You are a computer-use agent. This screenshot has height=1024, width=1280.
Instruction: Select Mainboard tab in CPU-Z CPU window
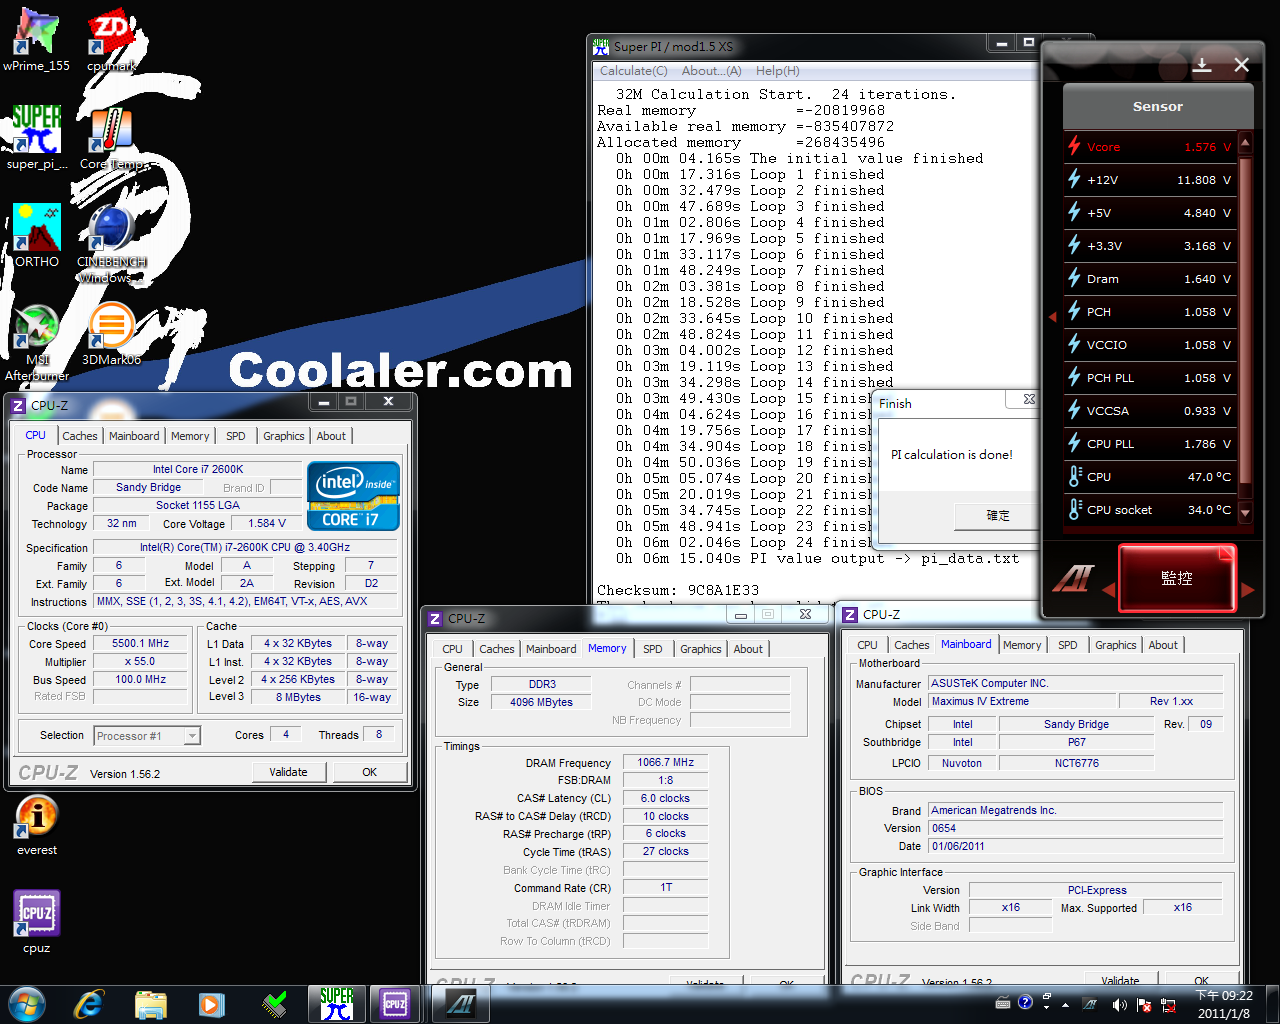tap(134, 436)
